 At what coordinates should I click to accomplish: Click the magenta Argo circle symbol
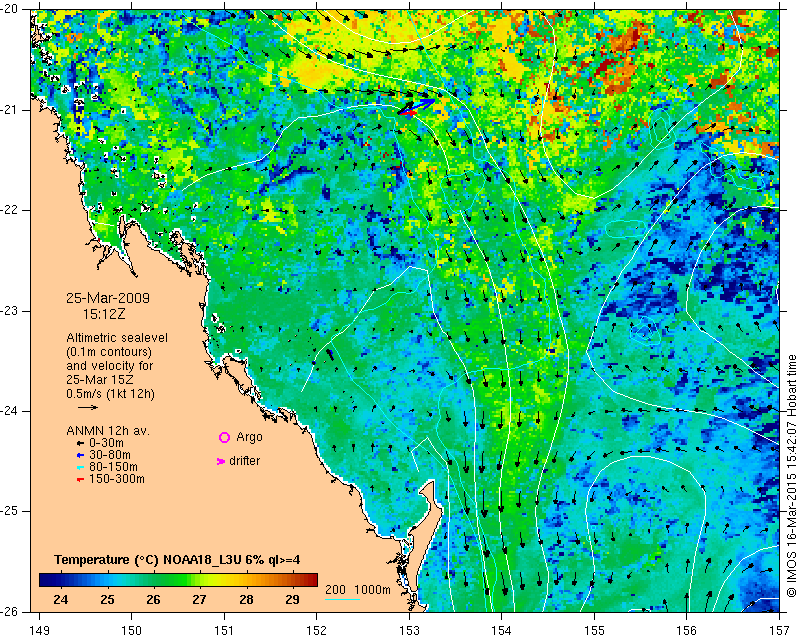tap(224, 437)
